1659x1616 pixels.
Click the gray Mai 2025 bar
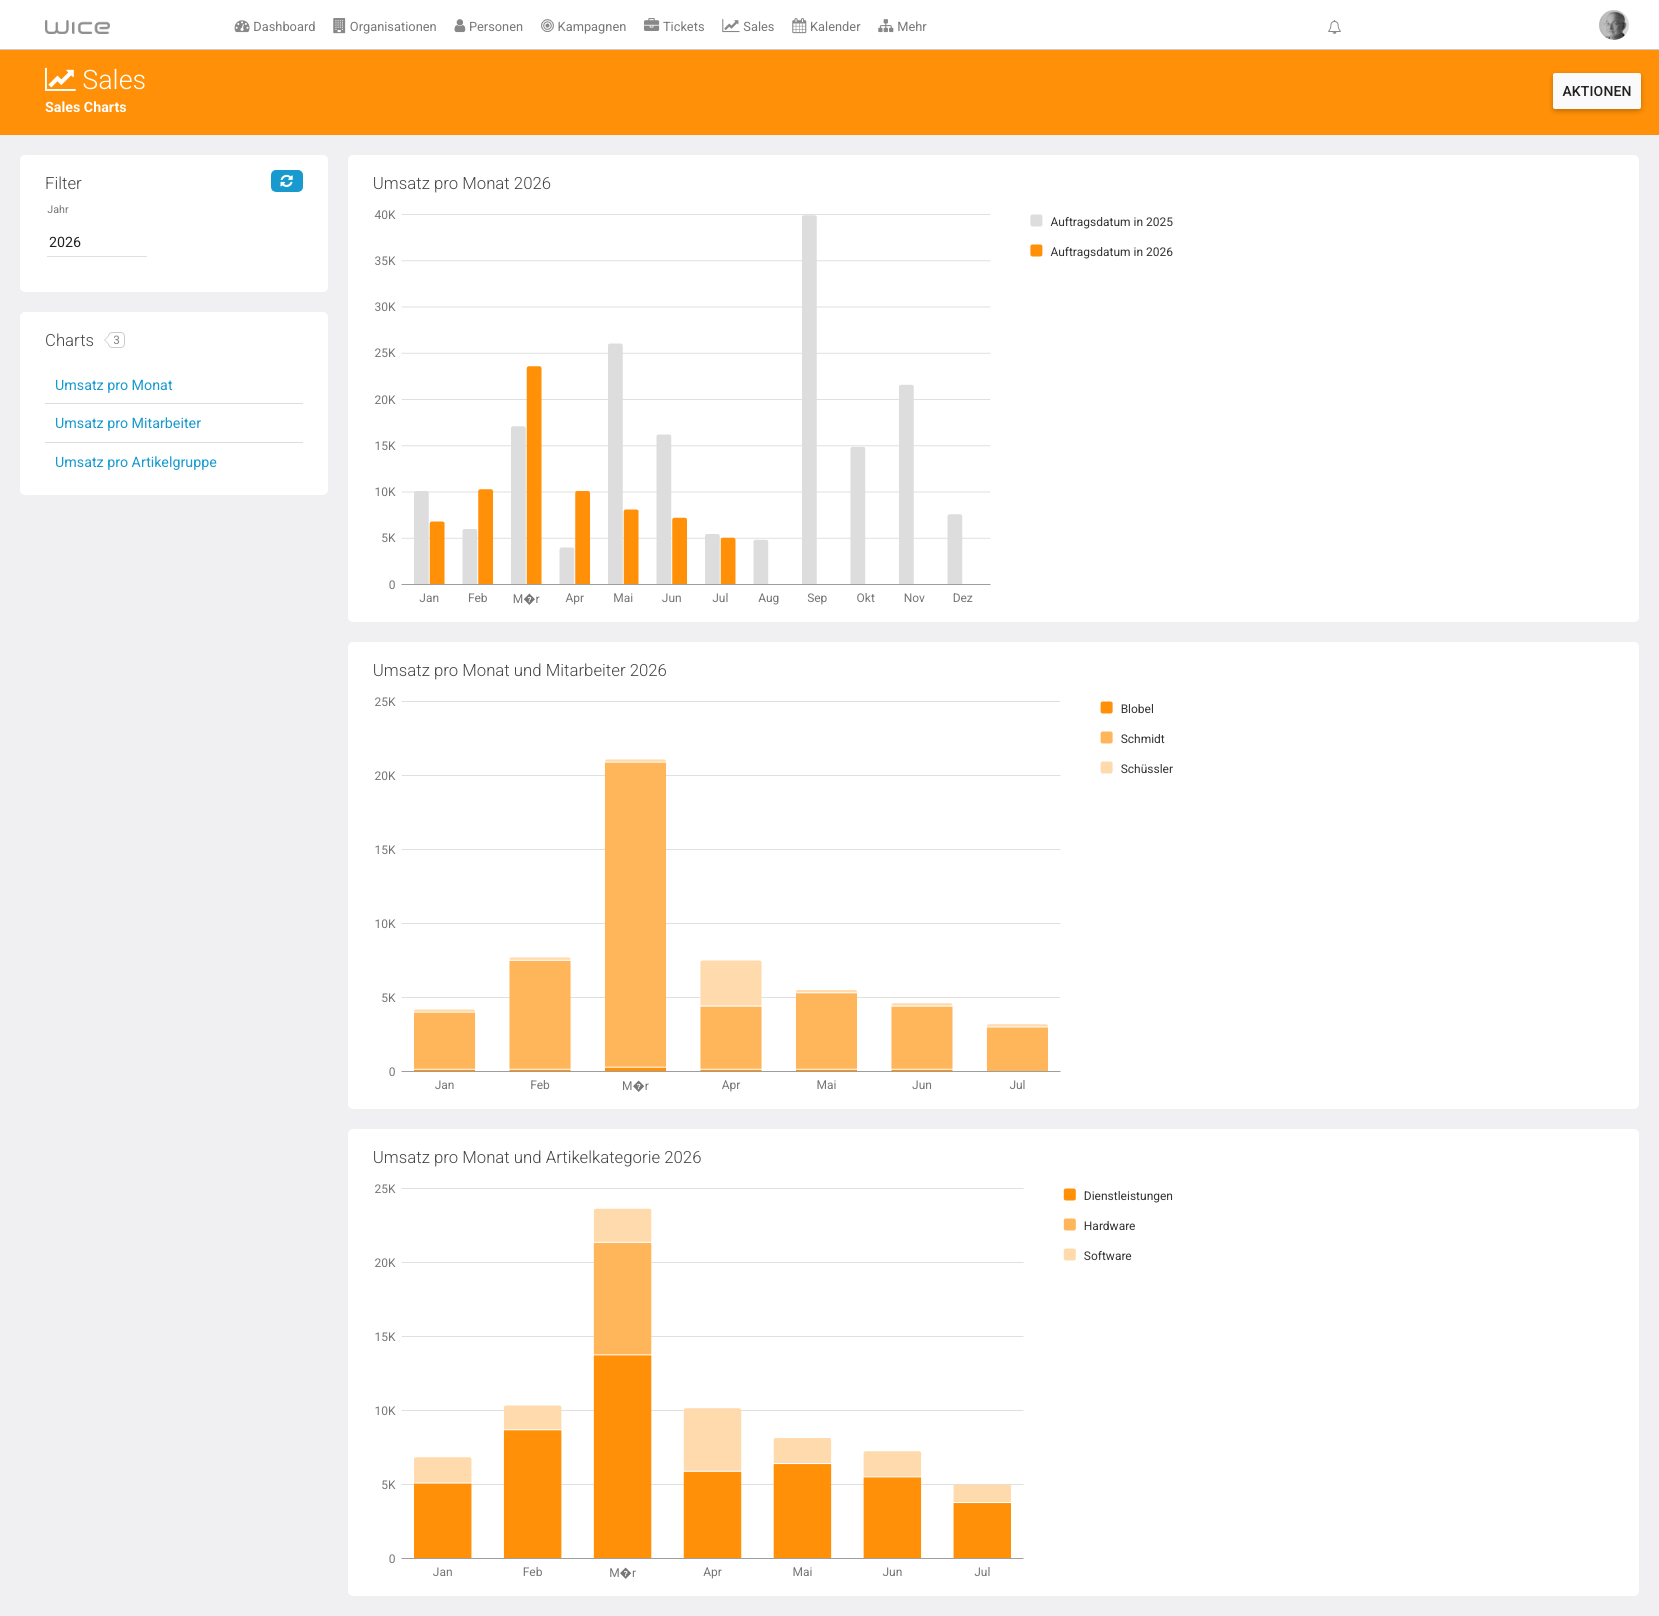coord(615,464)
